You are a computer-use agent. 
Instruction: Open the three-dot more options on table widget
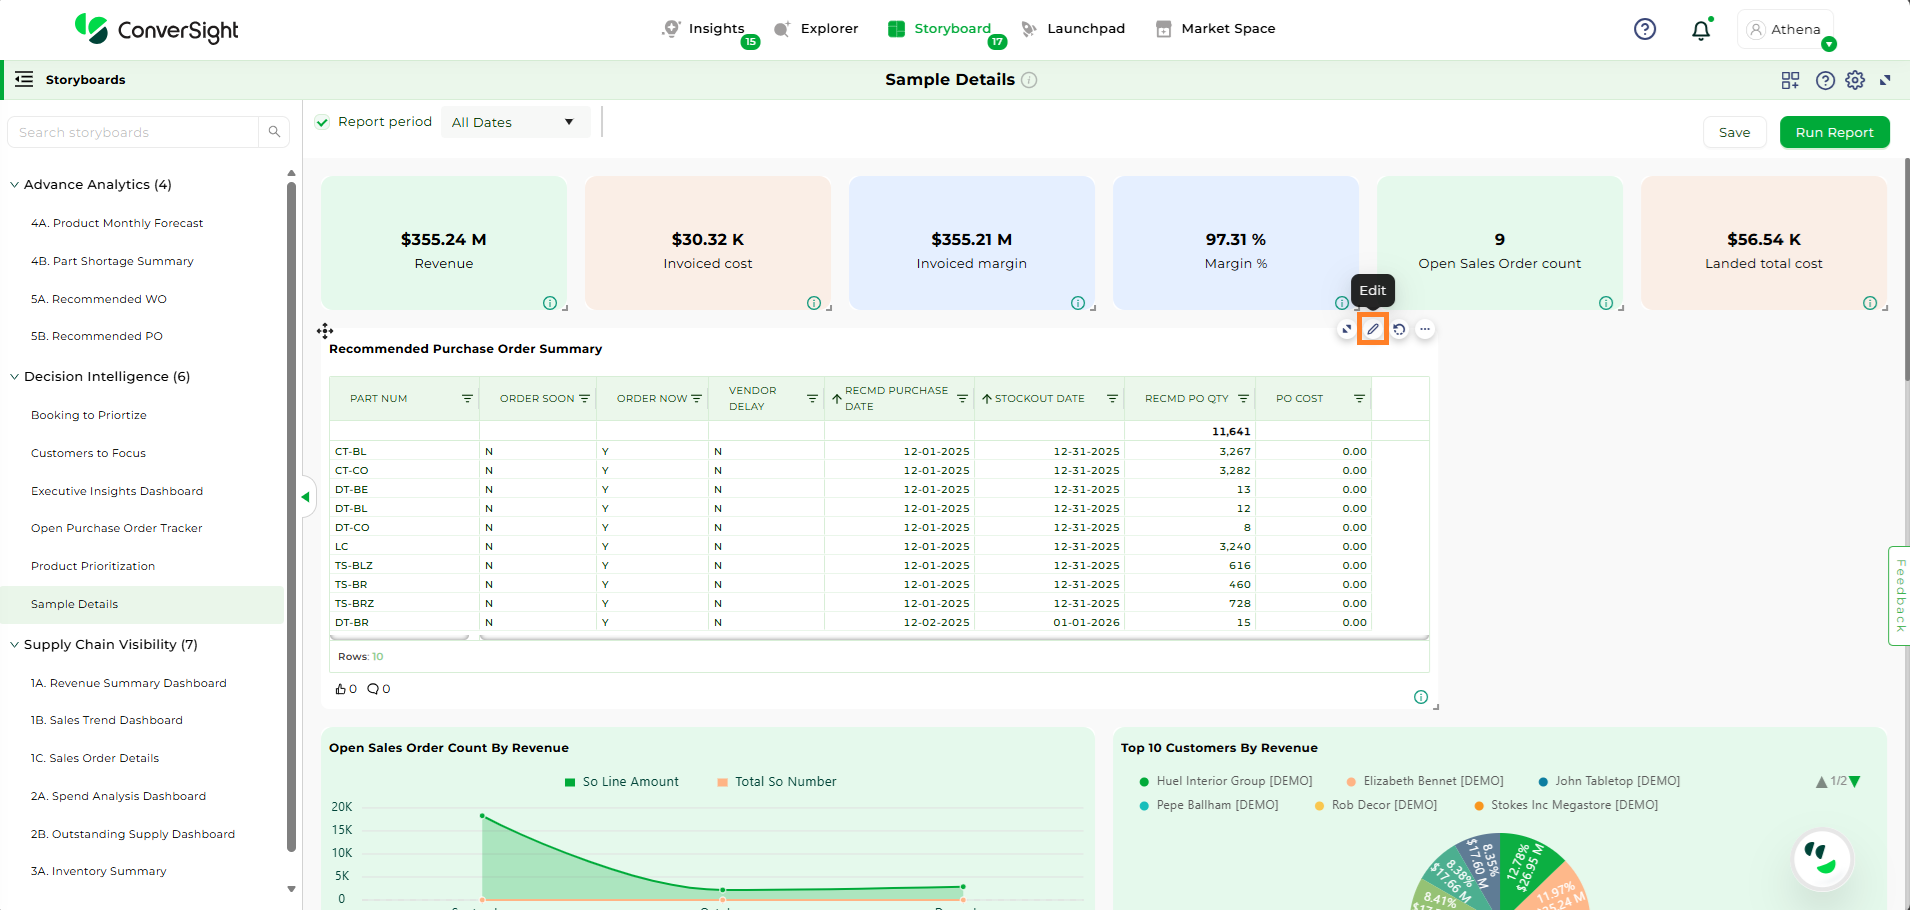pos(1425,329)
